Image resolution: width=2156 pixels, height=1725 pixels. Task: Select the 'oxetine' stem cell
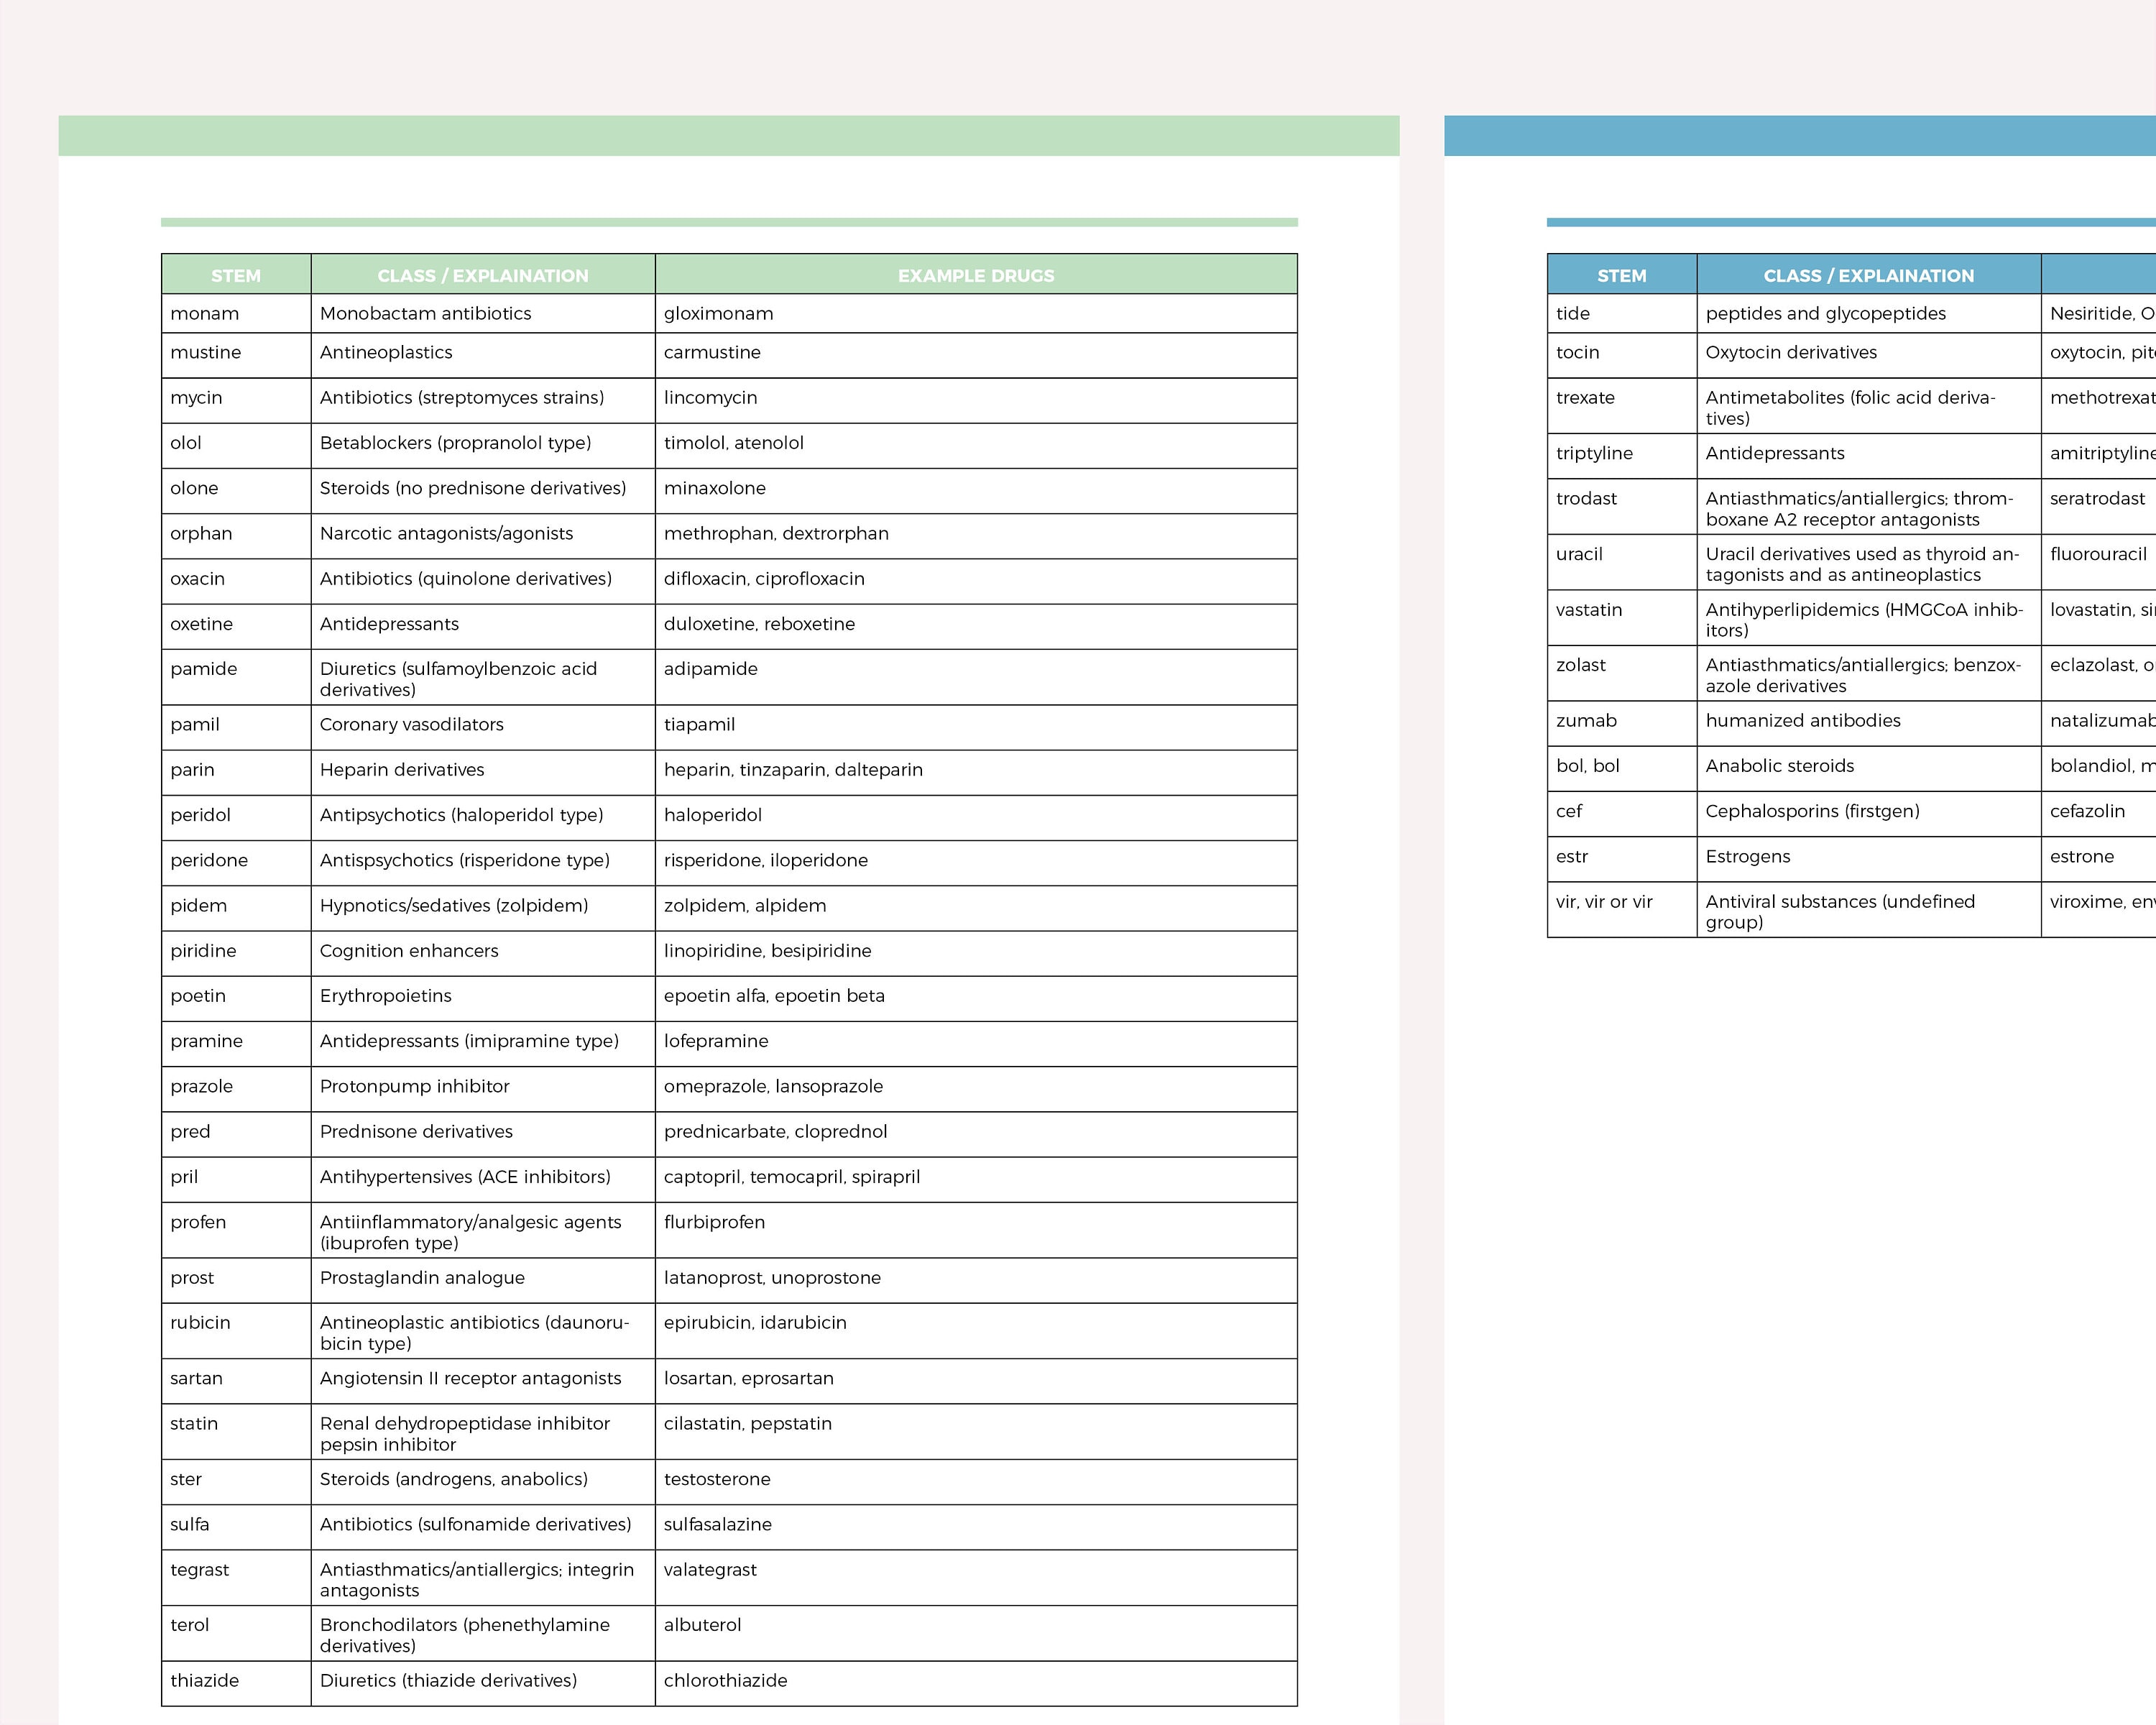click(x=236, y=627)
